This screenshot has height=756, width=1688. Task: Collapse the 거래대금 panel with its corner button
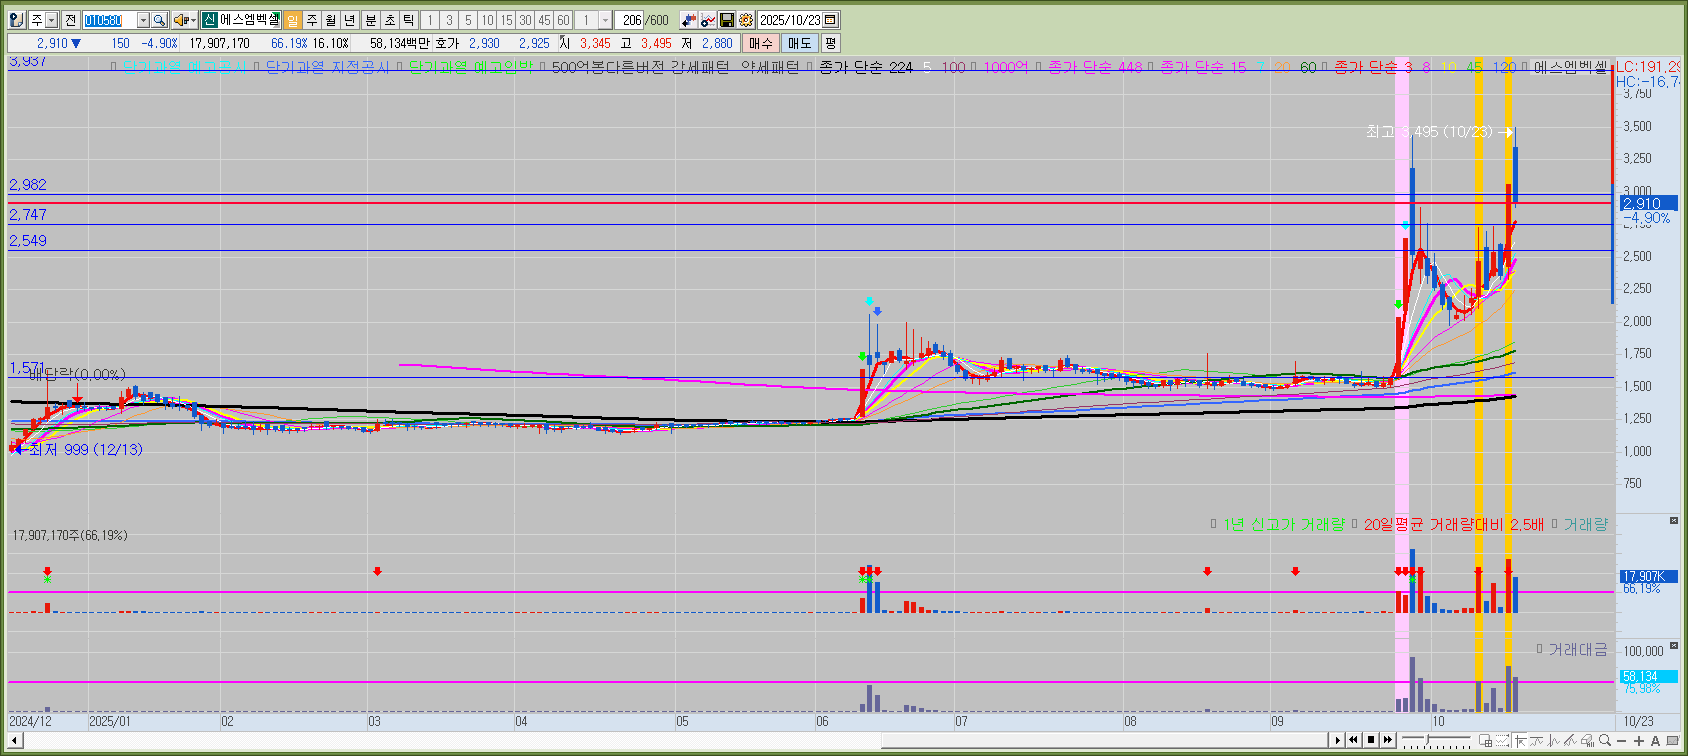coord(1674,646)
